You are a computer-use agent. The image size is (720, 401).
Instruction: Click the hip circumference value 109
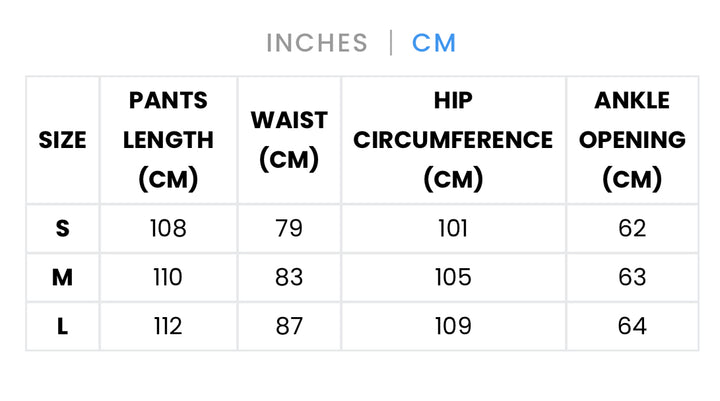[453, 326]
